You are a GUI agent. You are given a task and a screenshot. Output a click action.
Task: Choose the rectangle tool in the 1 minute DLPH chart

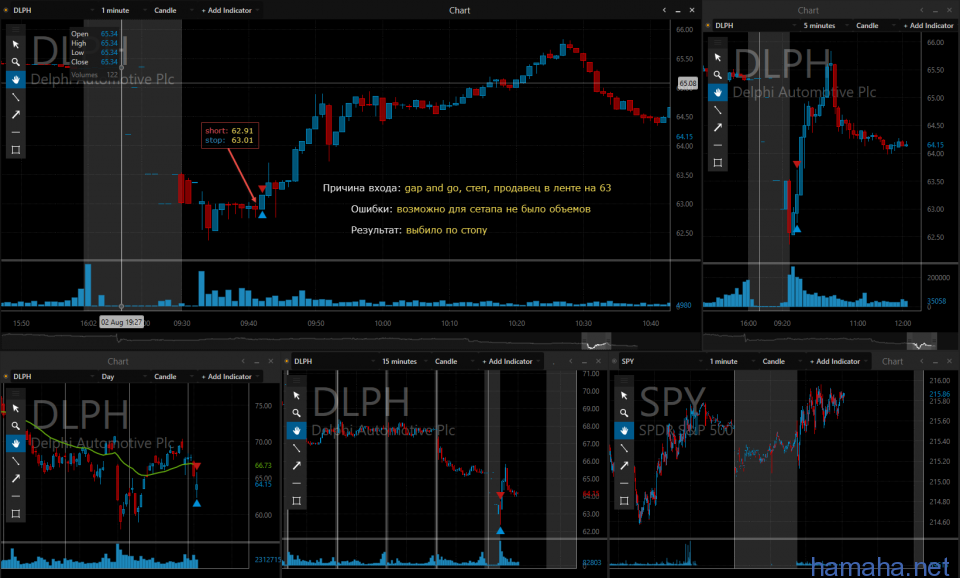coord(16,150)
